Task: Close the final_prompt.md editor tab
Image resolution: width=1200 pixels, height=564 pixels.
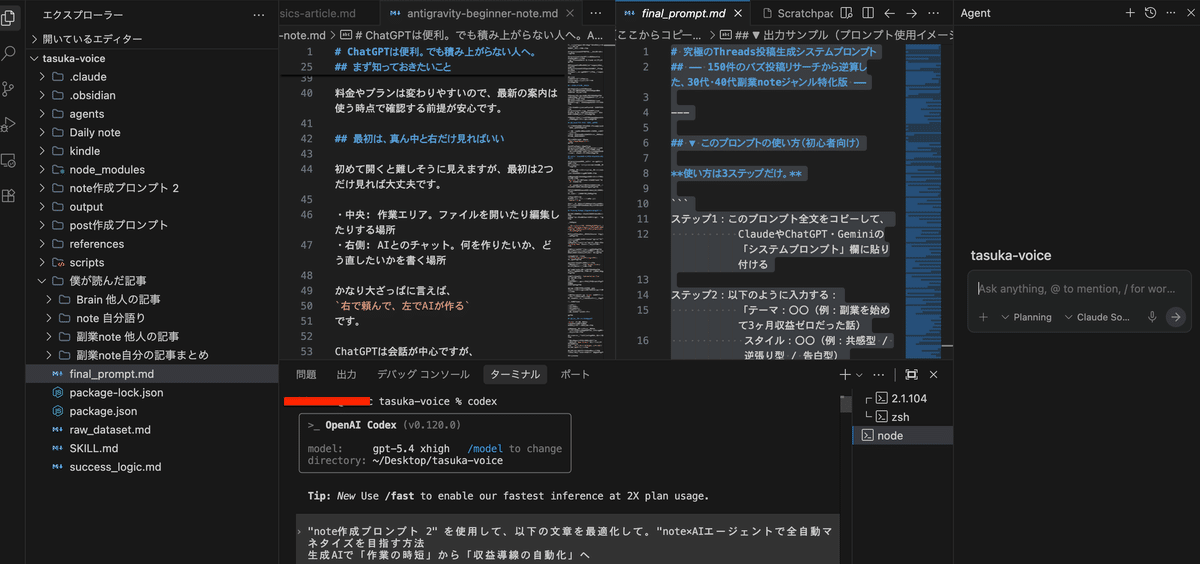Action: (x=739, y=14)
